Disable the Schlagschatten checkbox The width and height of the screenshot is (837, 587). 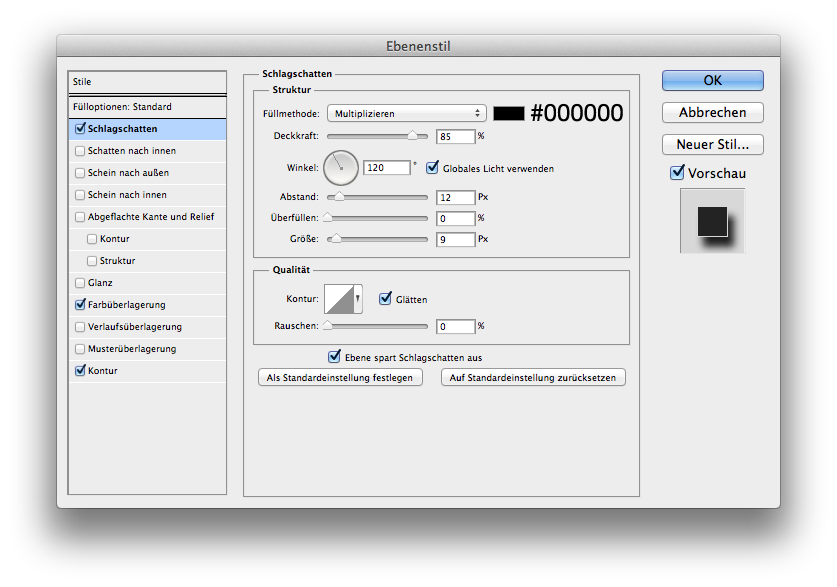(80, 129)
